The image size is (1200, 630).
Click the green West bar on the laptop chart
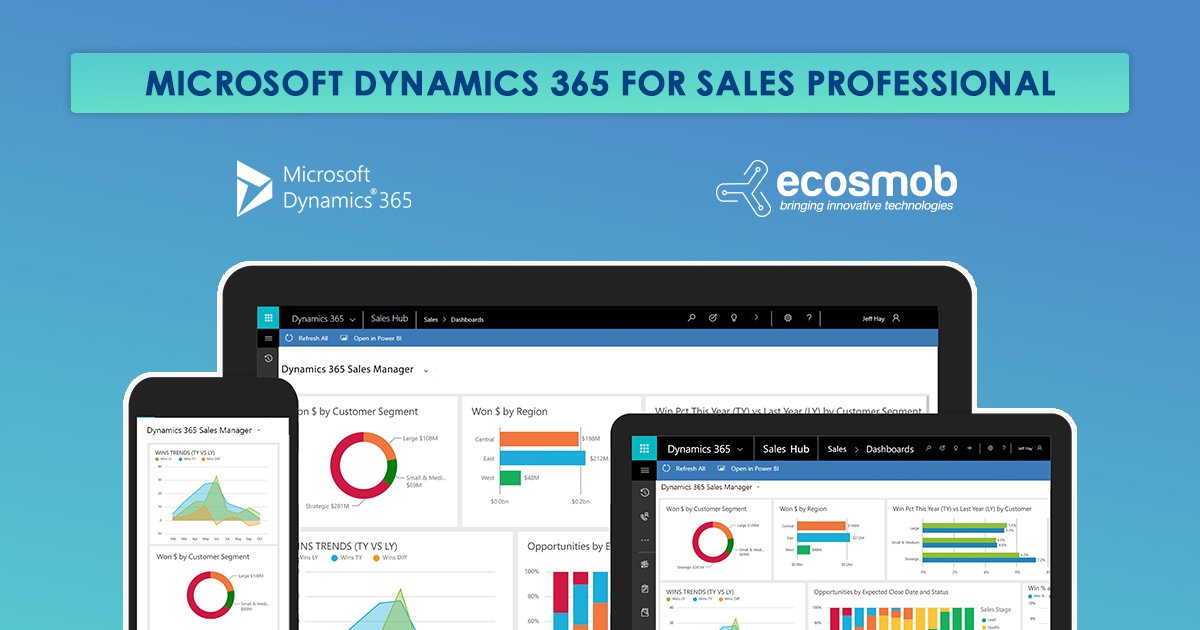pyautogui.click(x=510, y=477)
